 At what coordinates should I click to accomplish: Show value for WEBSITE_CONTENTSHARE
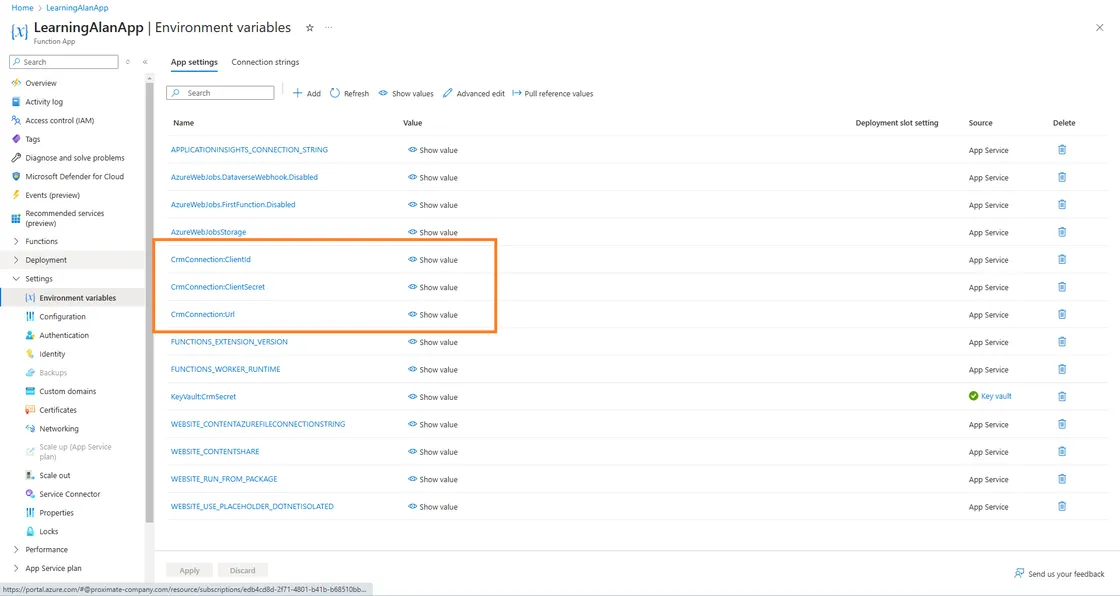pos(433,452)
